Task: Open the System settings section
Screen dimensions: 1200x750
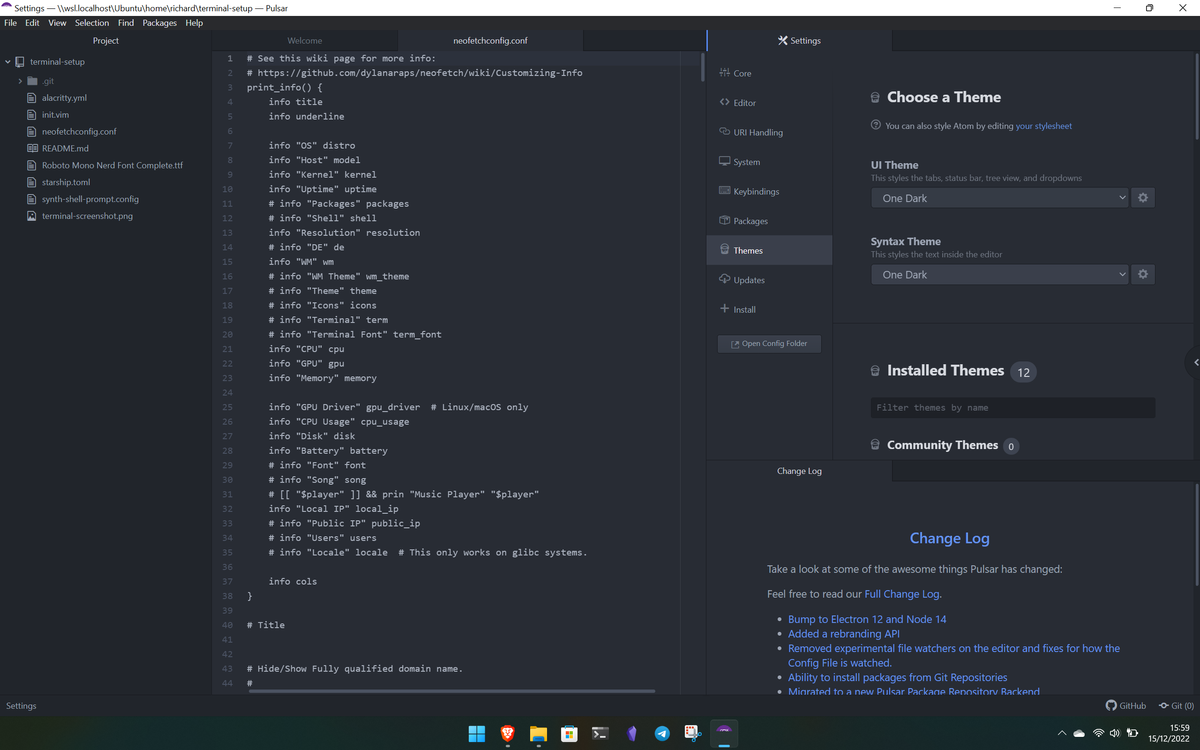Action: pyautogui.click(x=747, y=161)
